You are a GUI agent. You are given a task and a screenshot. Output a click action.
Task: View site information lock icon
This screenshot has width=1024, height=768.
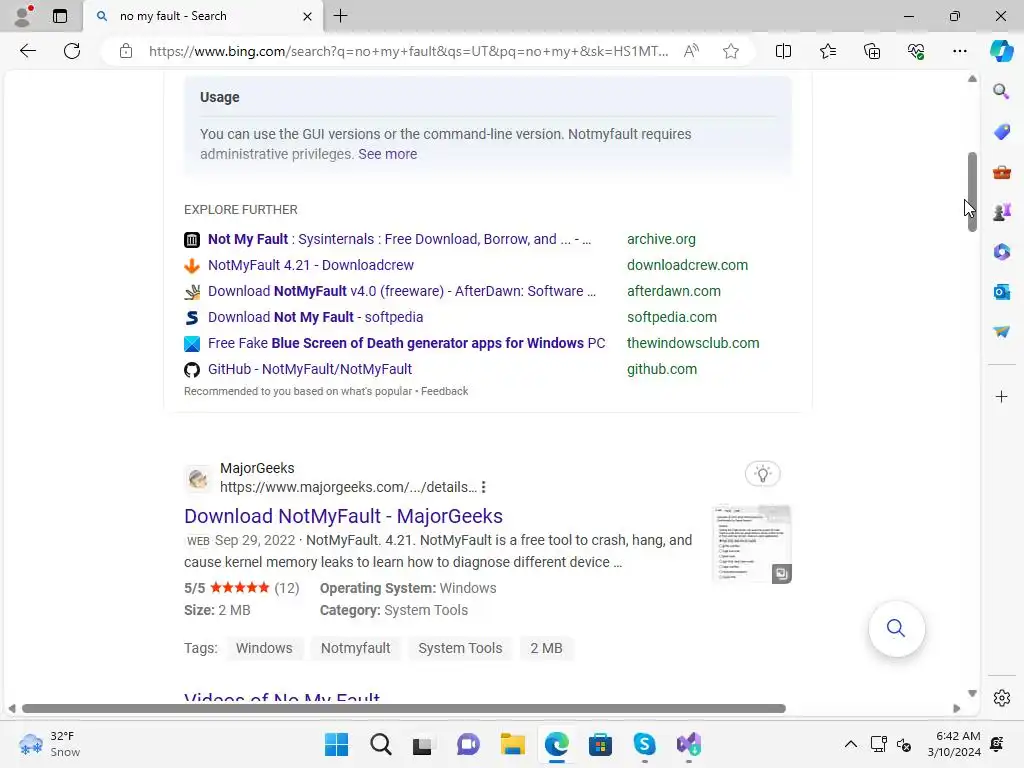tap(126, 51)
